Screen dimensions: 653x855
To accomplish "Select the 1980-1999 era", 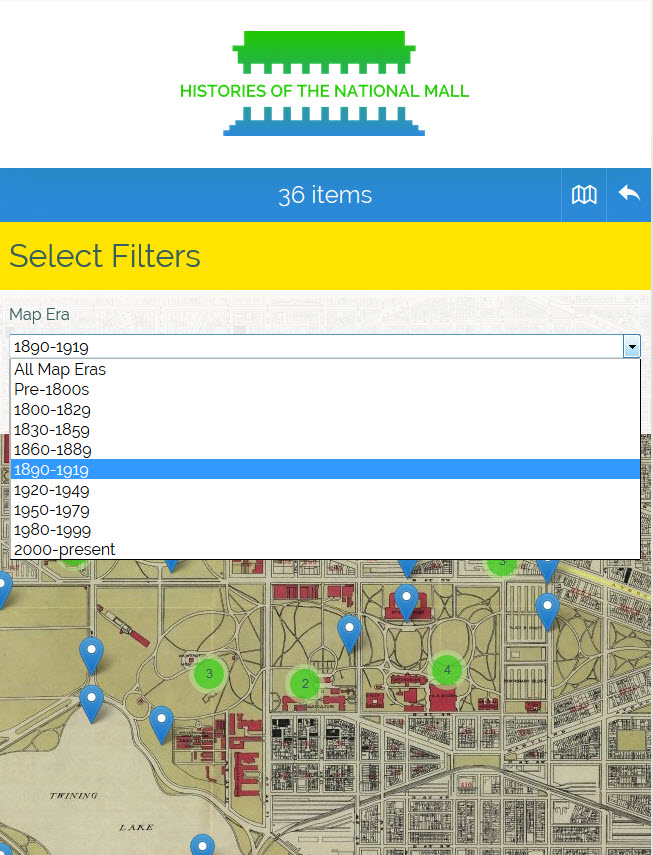I will coord(325,529).
